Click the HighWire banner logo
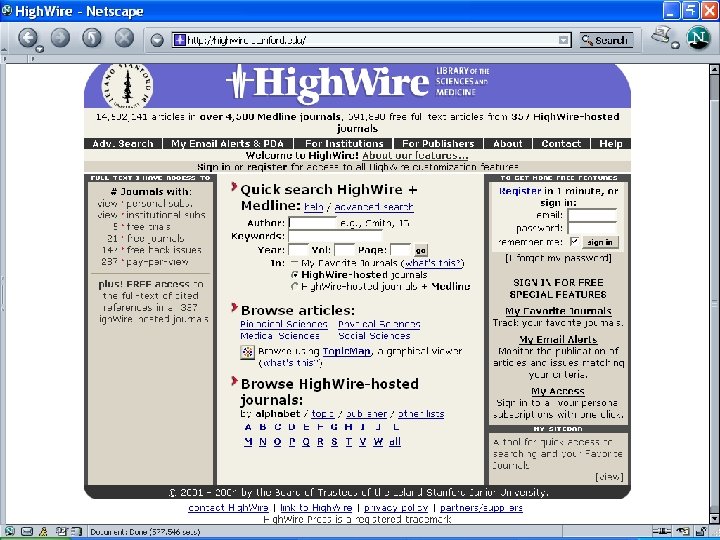The width and height of the screenshot is (720, 540). pyautogui.click(x=328, y=84)
